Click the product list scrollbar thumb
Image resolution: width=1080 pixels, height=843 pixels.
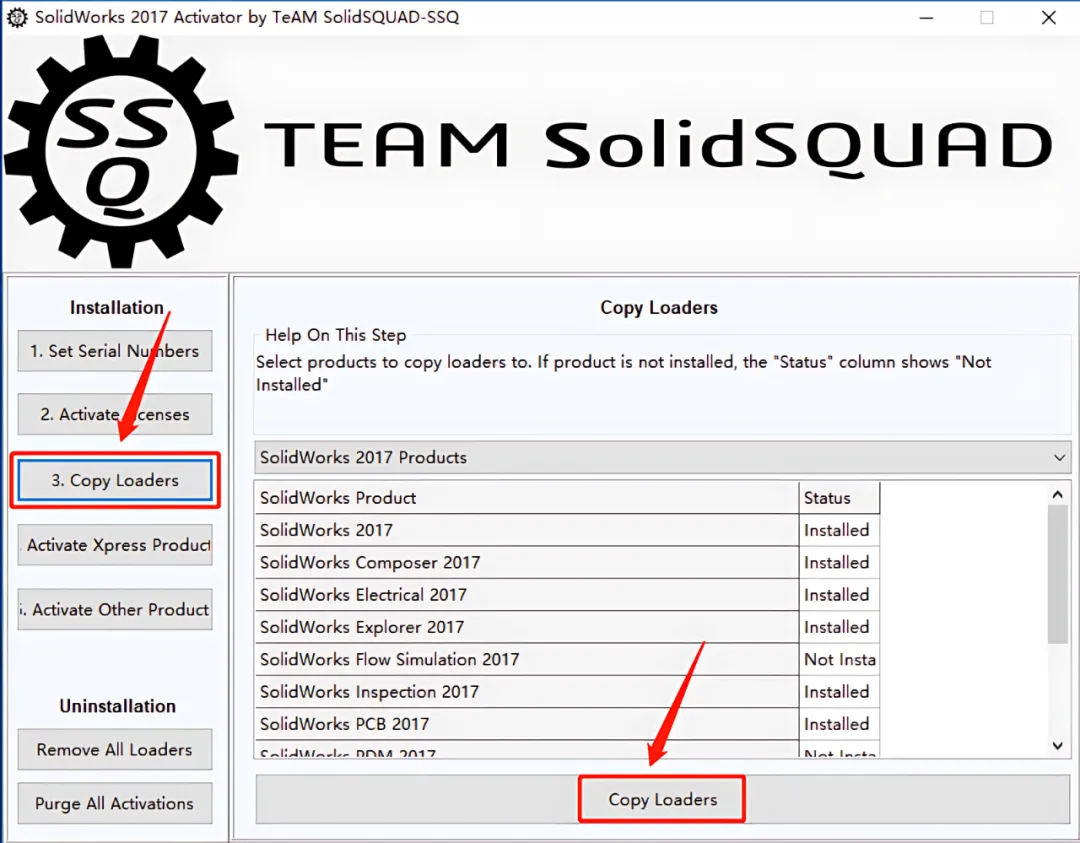click(1058, 574)
